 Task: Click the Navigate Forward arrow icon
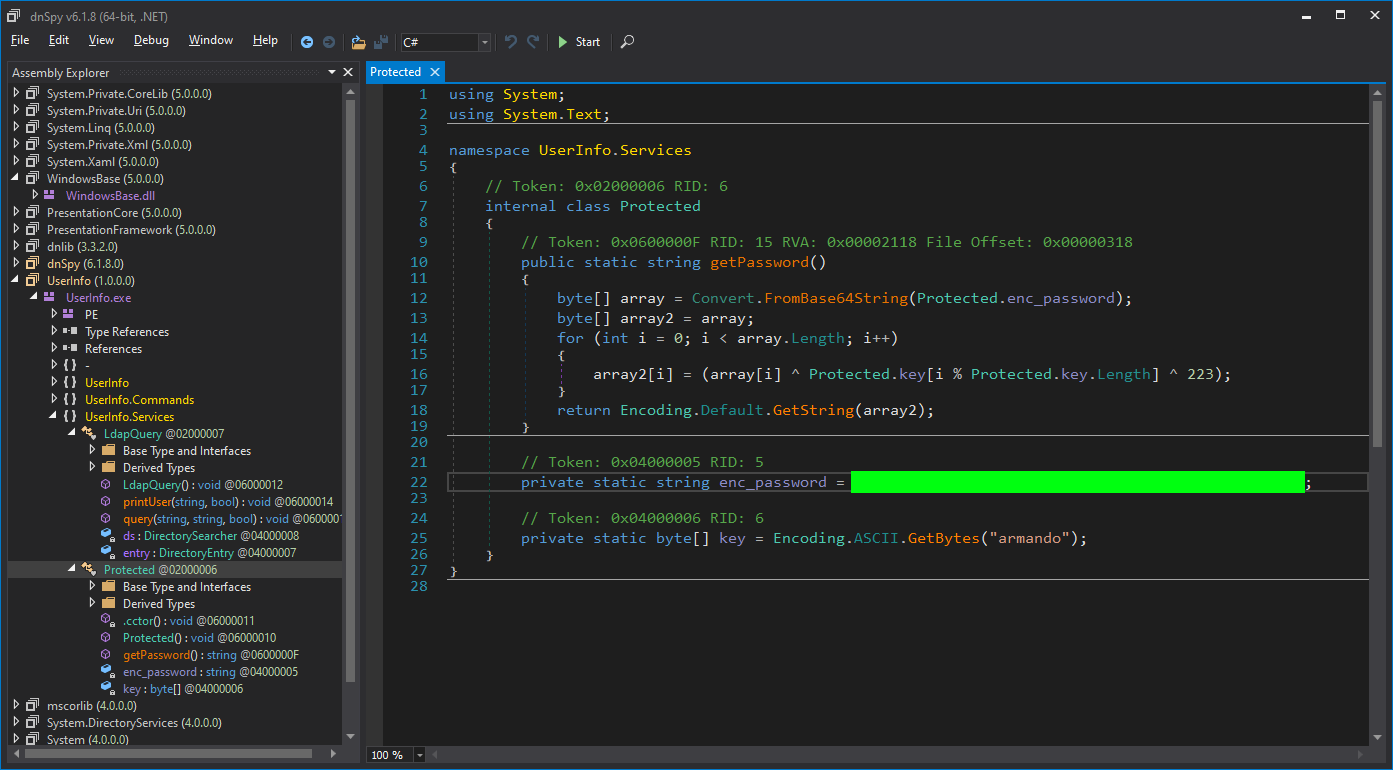(x=329, y=42)
